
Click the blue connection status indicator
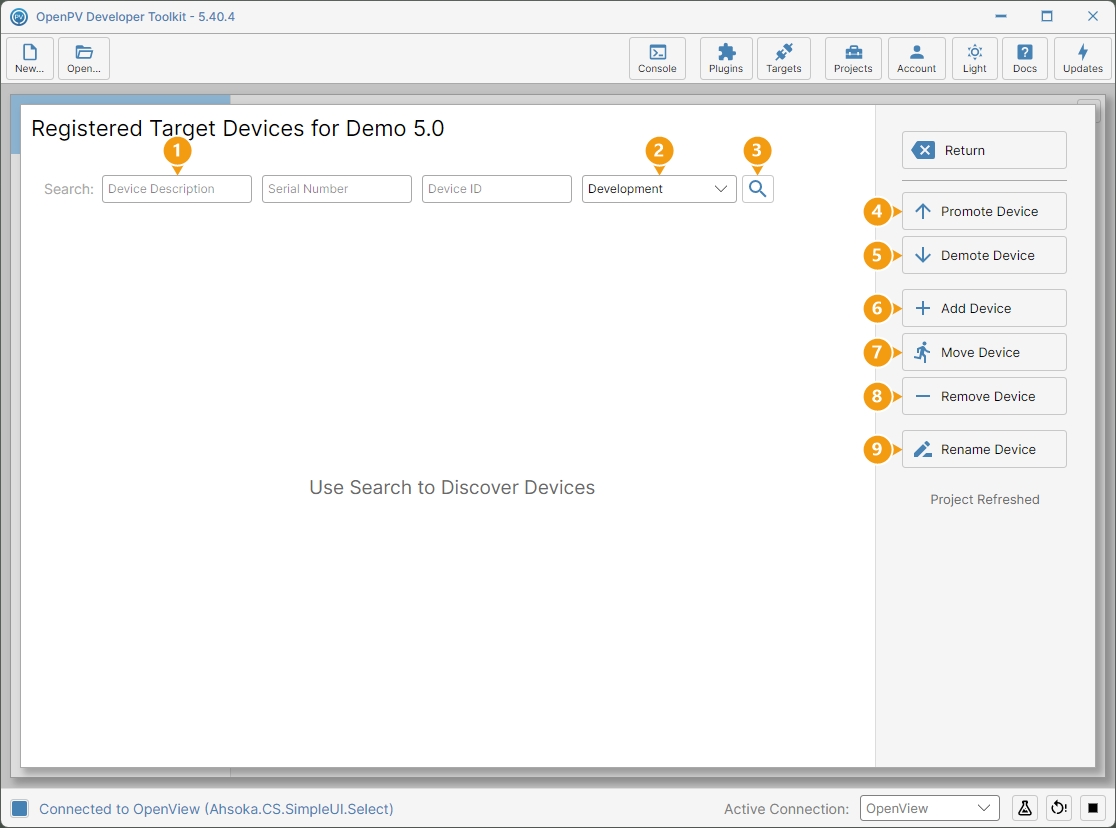pos(20,808)
